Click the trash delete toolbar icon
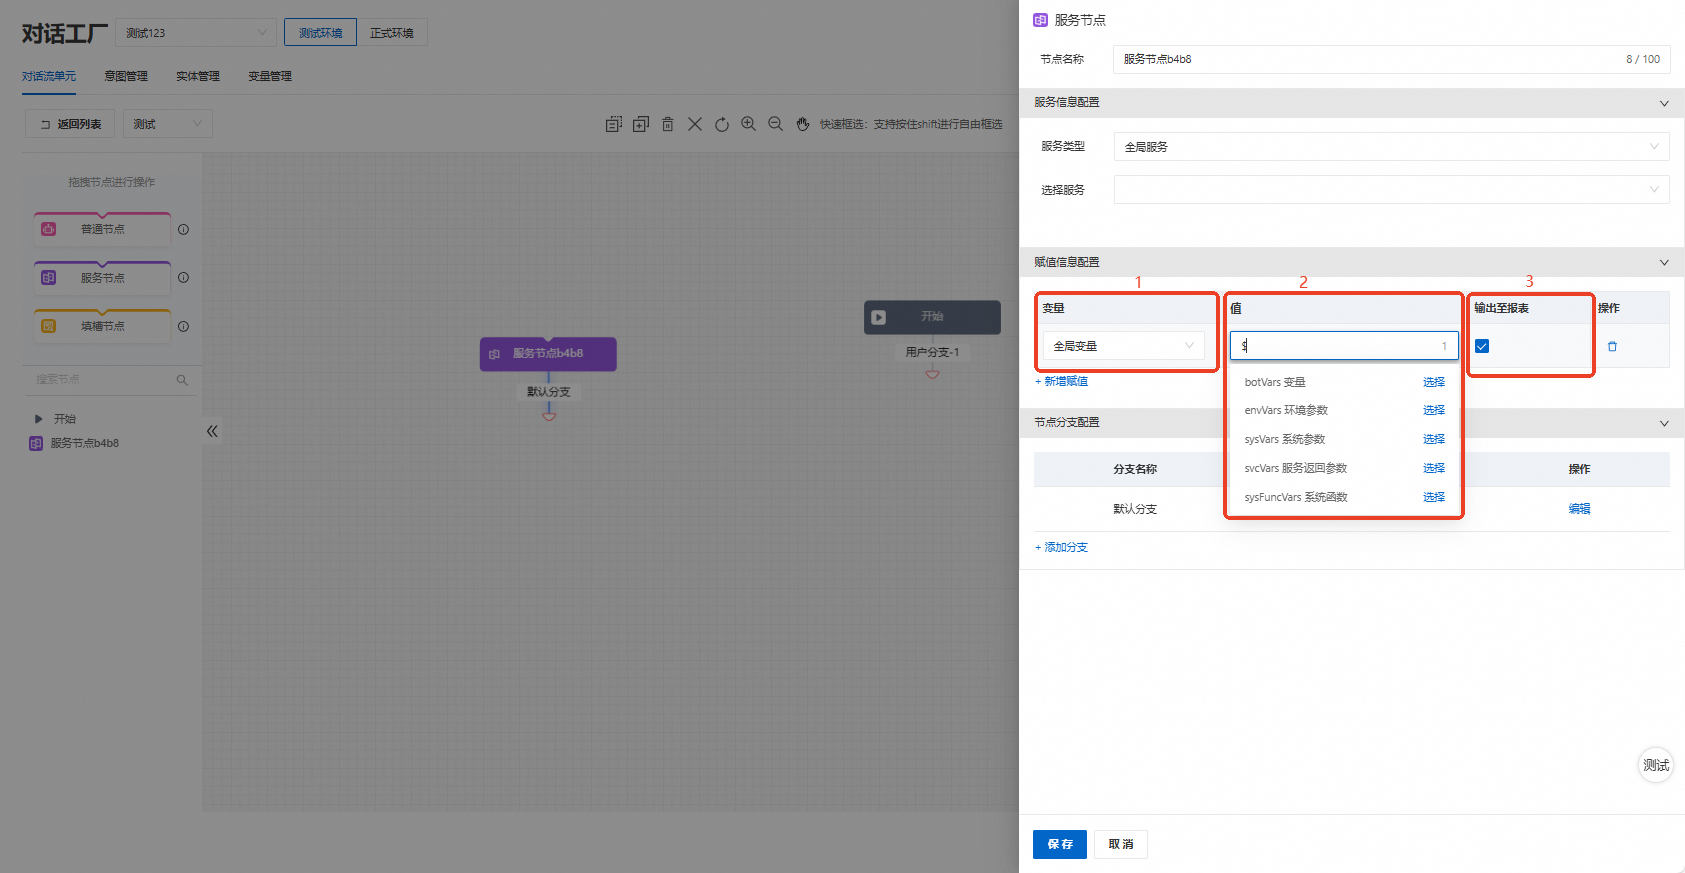The width and height of the screenshot is (1685, 873). coord(668,124)
